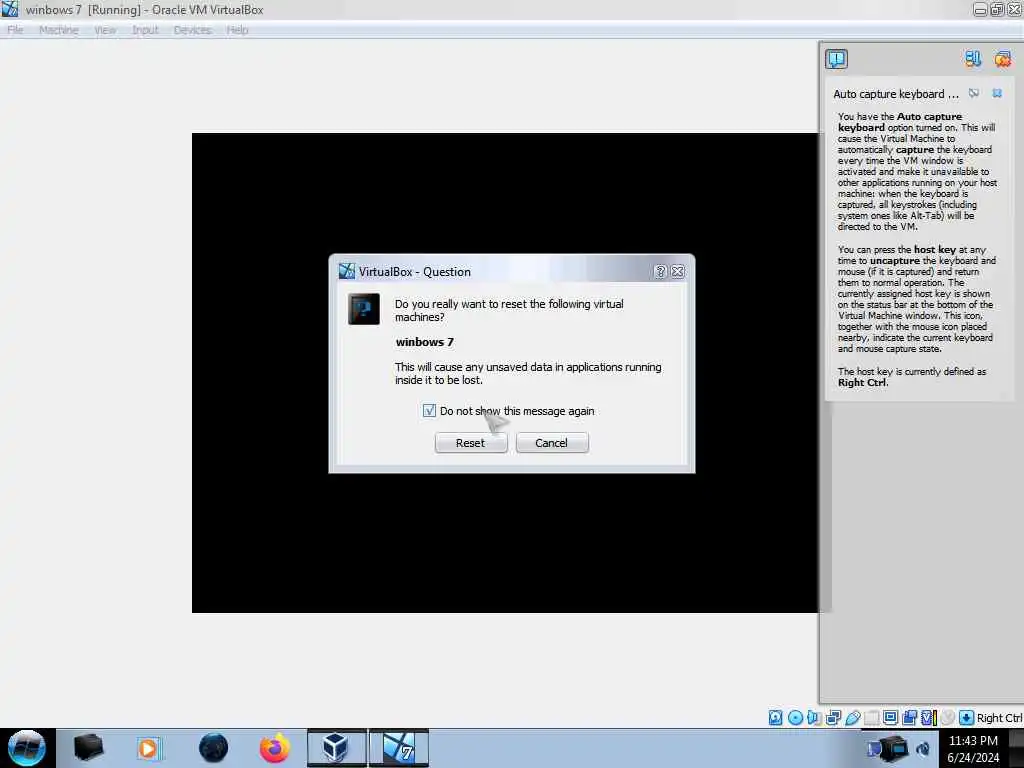The image size is (1024, 768).
Task: Click the Auto capture keyboard notification title
Action: click(x=896, y=94)
